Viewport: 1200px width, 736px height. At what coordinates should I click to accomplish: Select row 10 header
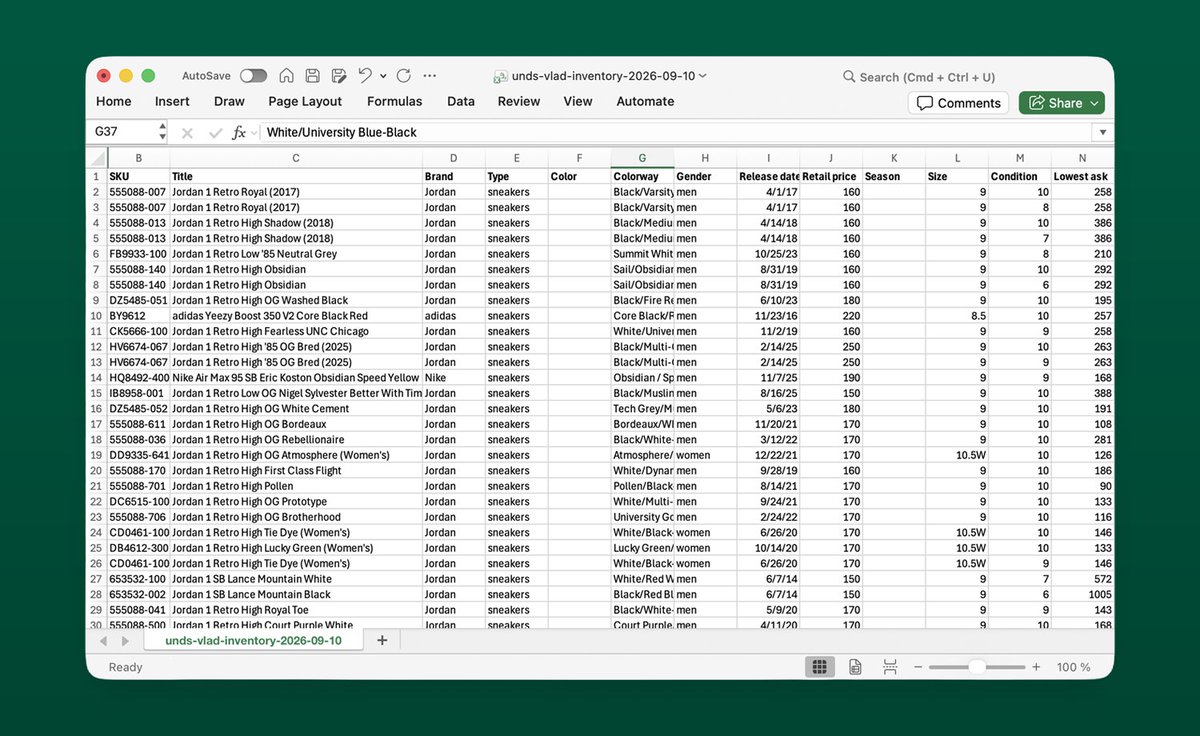point(97,316)
